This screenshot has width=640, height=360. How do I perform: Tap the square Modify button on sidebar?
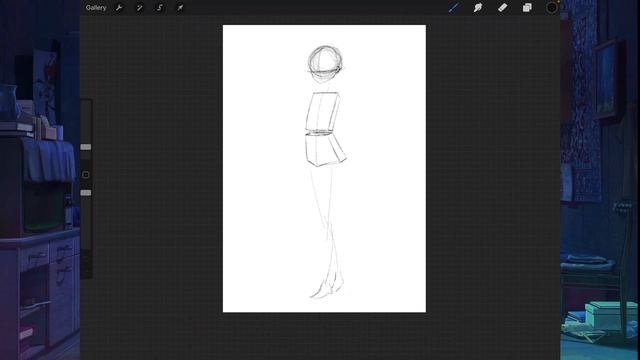pos(86,175)
